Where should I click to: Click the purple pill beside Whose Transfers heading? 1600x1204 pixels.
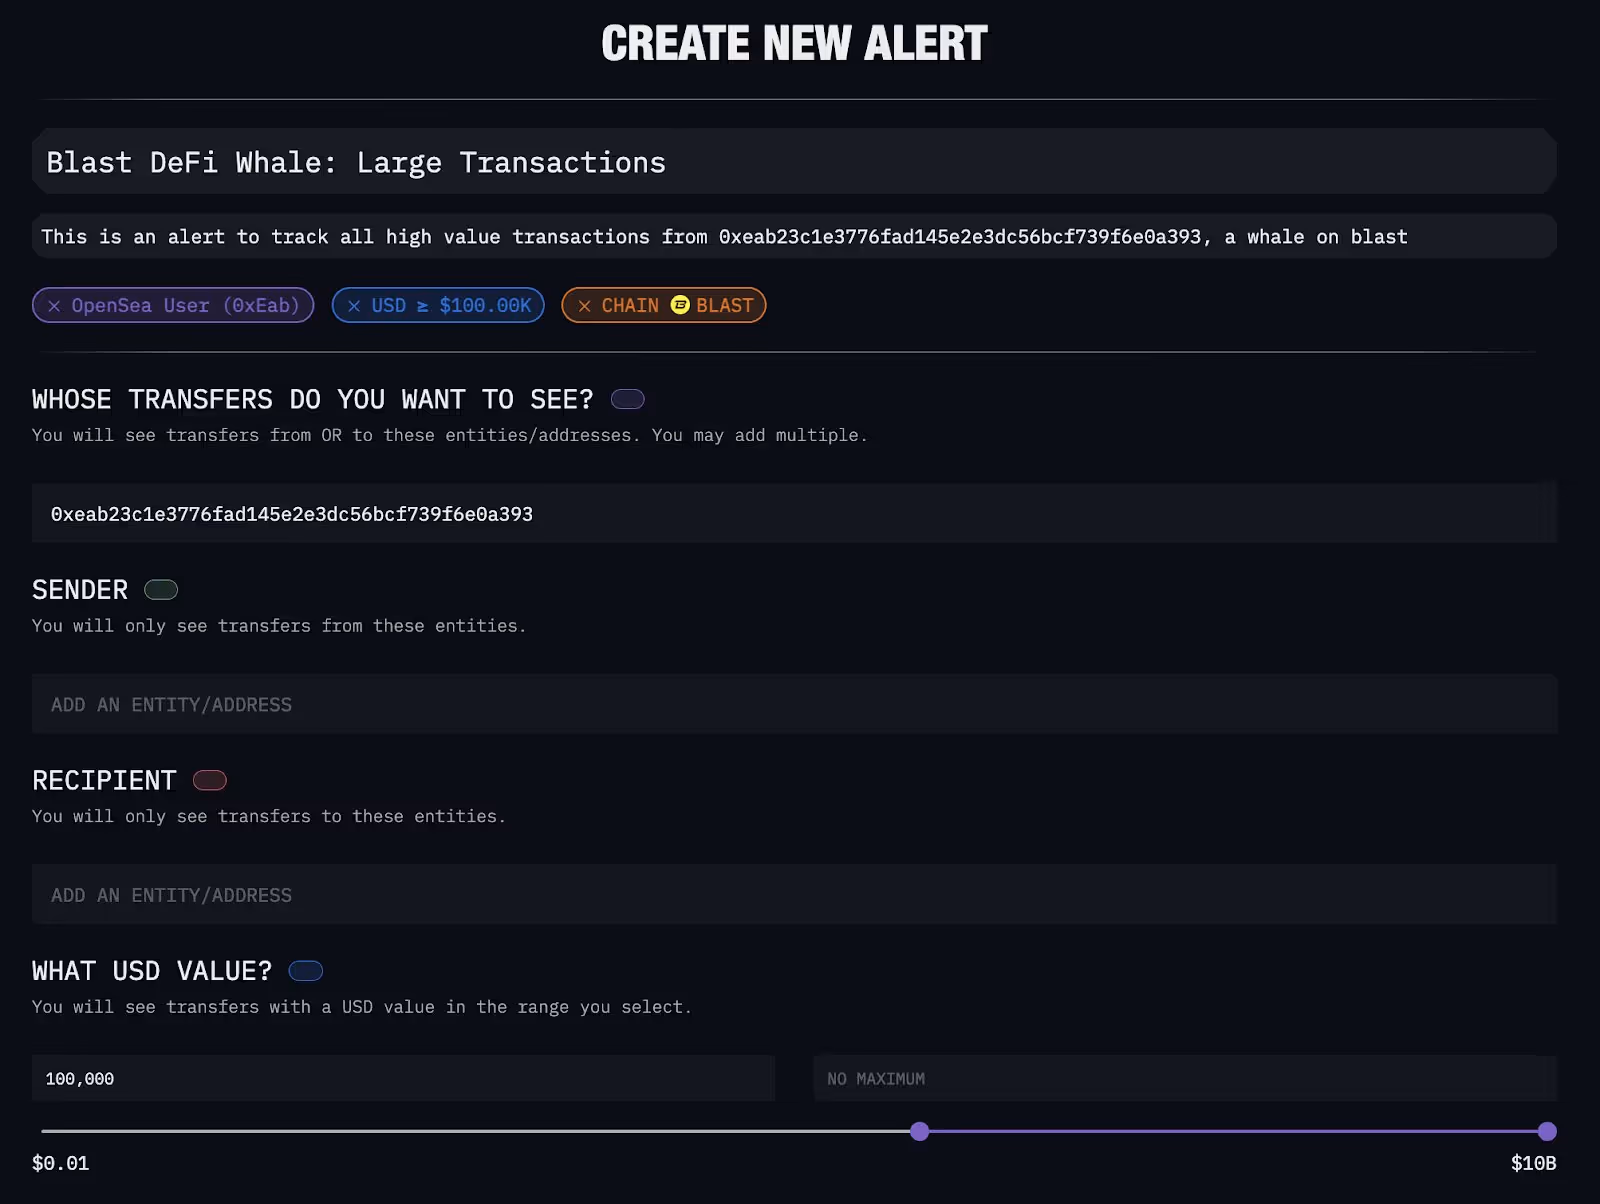tap(628, 400)
